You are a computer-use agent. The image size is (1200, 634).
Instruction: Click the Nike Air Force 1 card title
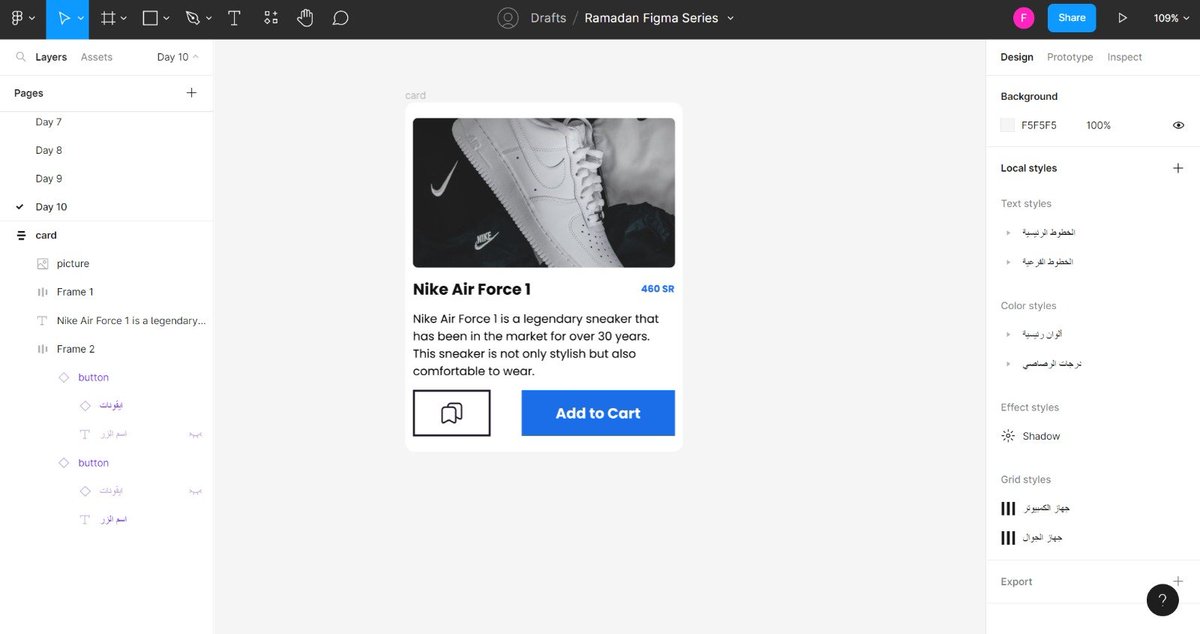pos(472,289)
